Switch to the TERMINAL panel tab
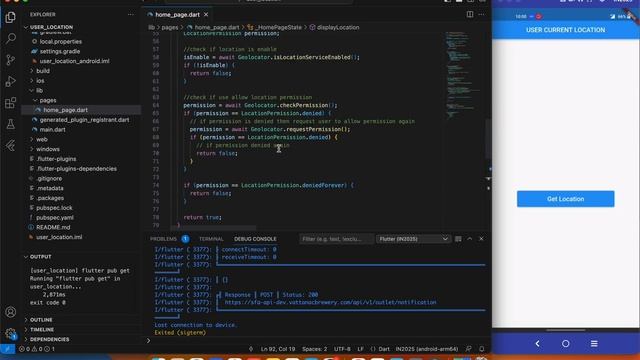This screenshot has height=360, width=640. tap(211, 239)
